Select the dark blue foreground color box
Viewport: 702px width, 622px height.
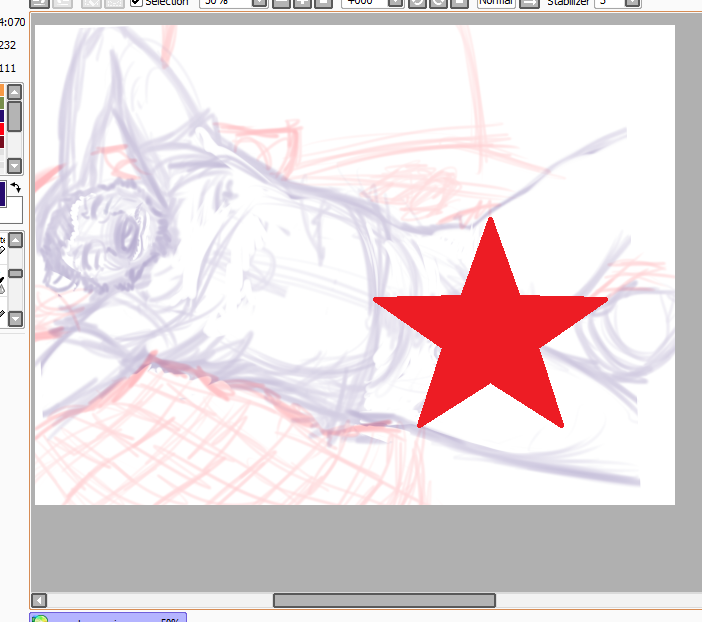click(x=2, y=193)
